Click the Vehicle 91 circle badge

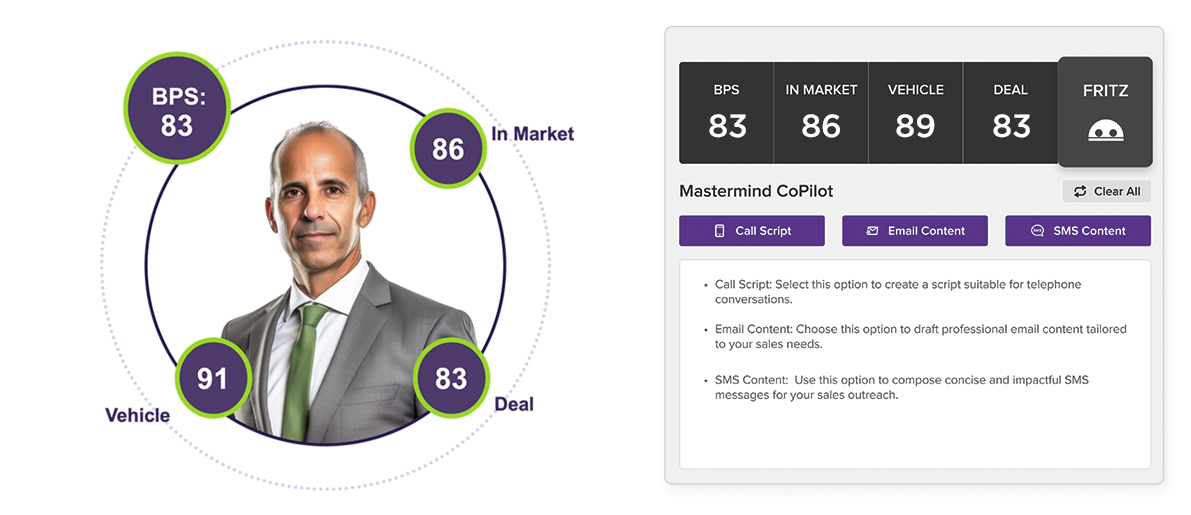[212, 379]
